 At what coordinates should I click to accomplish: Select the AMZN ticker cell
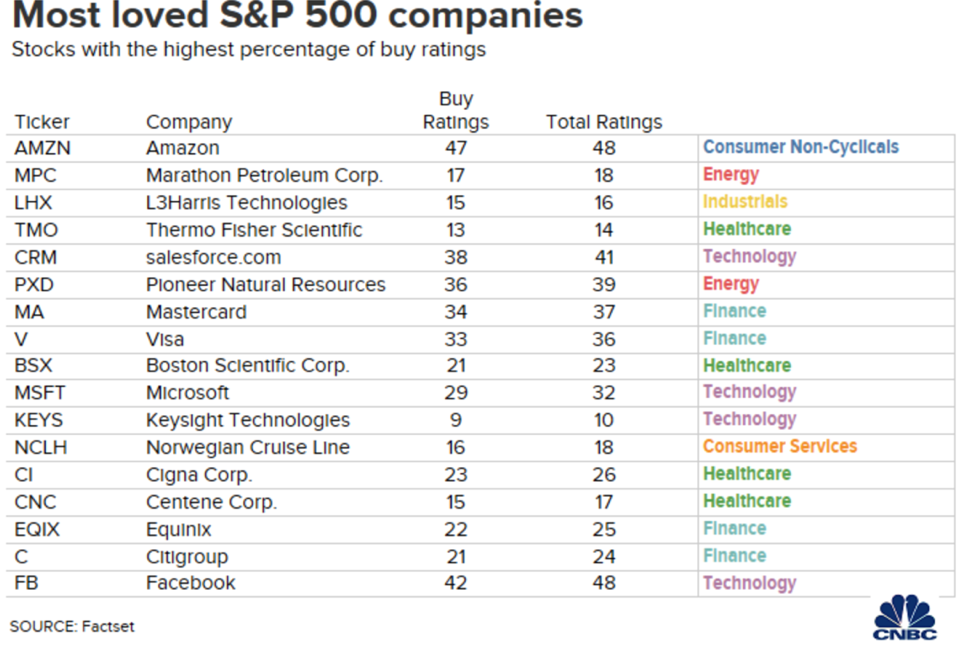click(43, 148)
